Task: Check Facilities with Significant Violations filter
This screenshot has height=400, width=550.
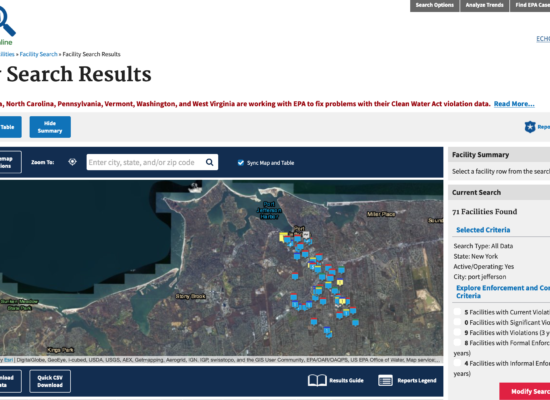Action: pyautogui.click(x=457, y=322)
